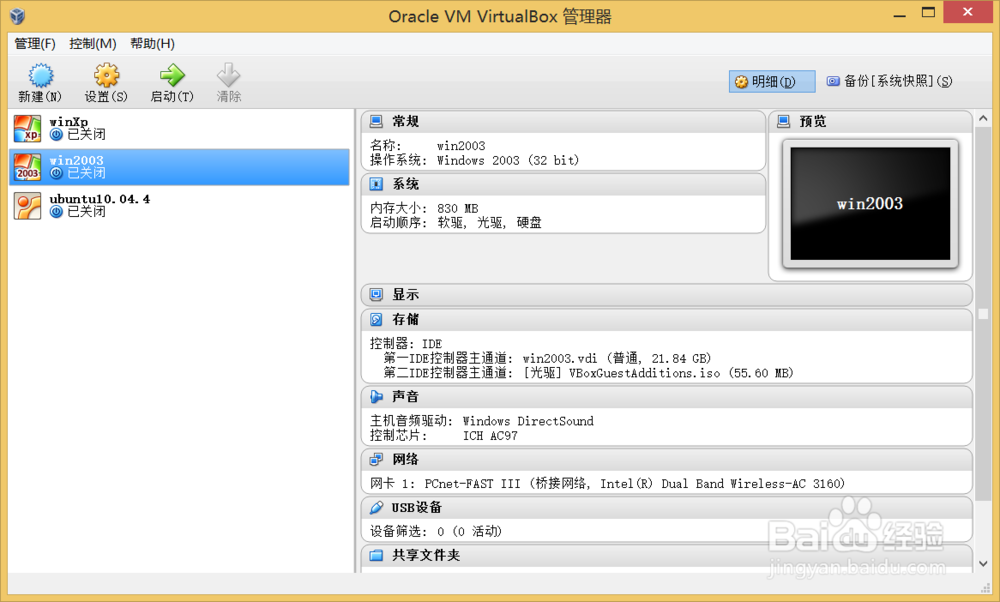Click USB filter text '0 (0 活动)'

[x=469, y=532]
